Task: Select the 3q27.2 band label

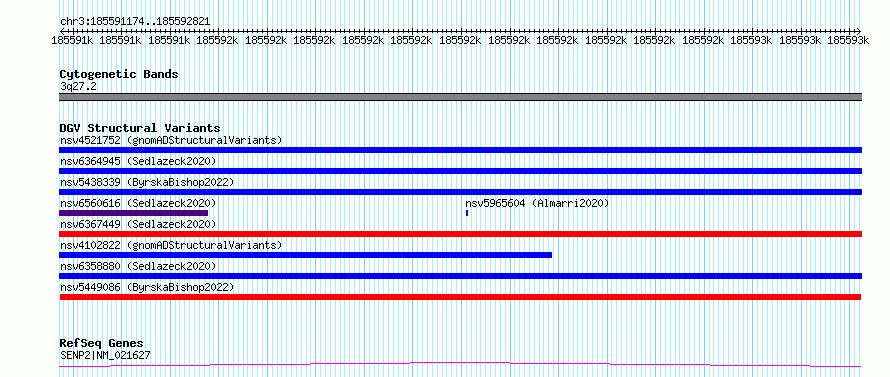Action: [x=78, y=86]
